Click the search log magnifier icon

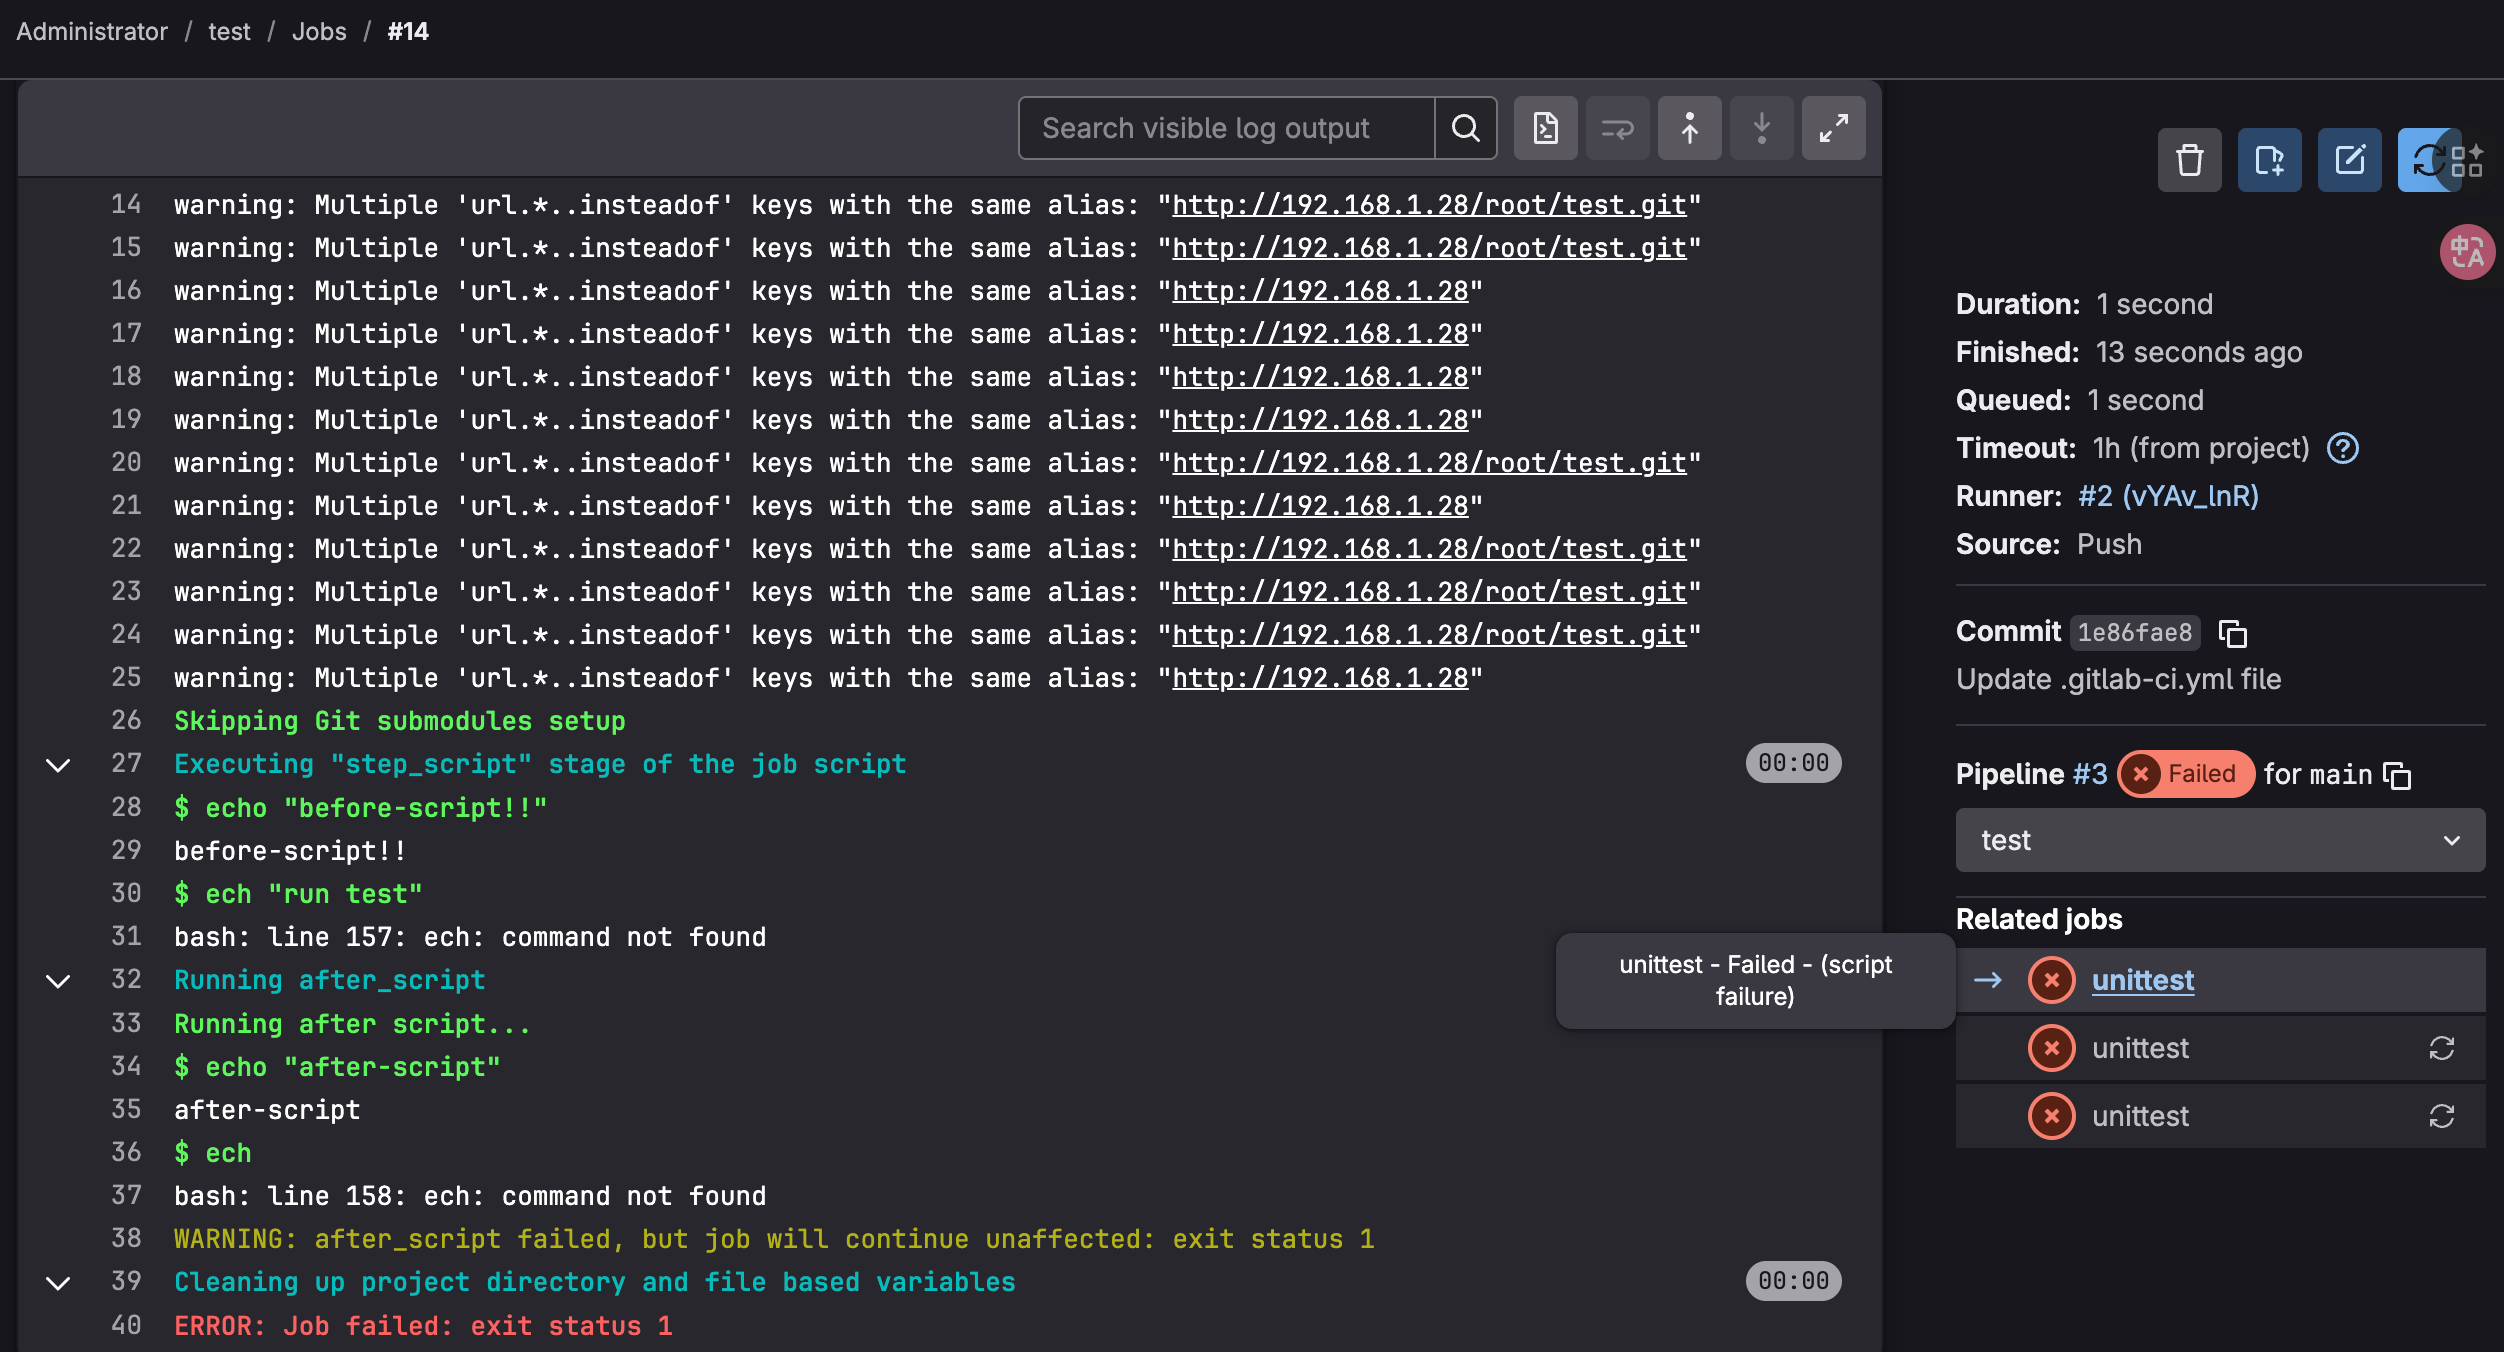point(1465,128)
